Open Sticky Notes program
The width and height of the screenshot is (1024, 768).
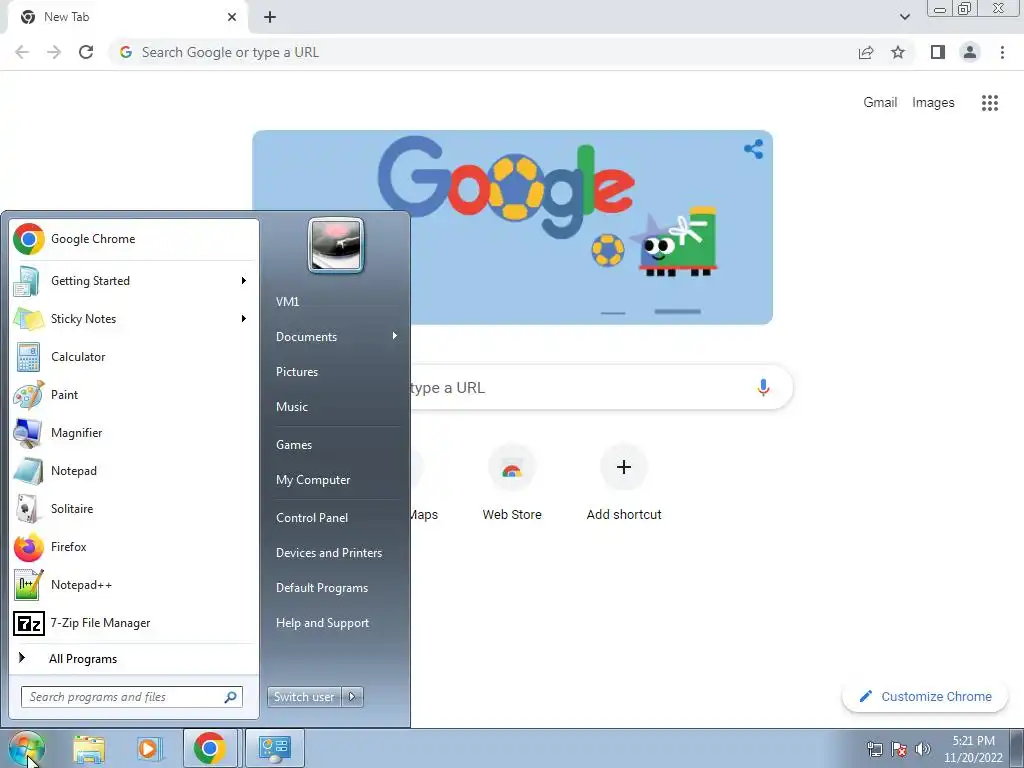(134, 319)
